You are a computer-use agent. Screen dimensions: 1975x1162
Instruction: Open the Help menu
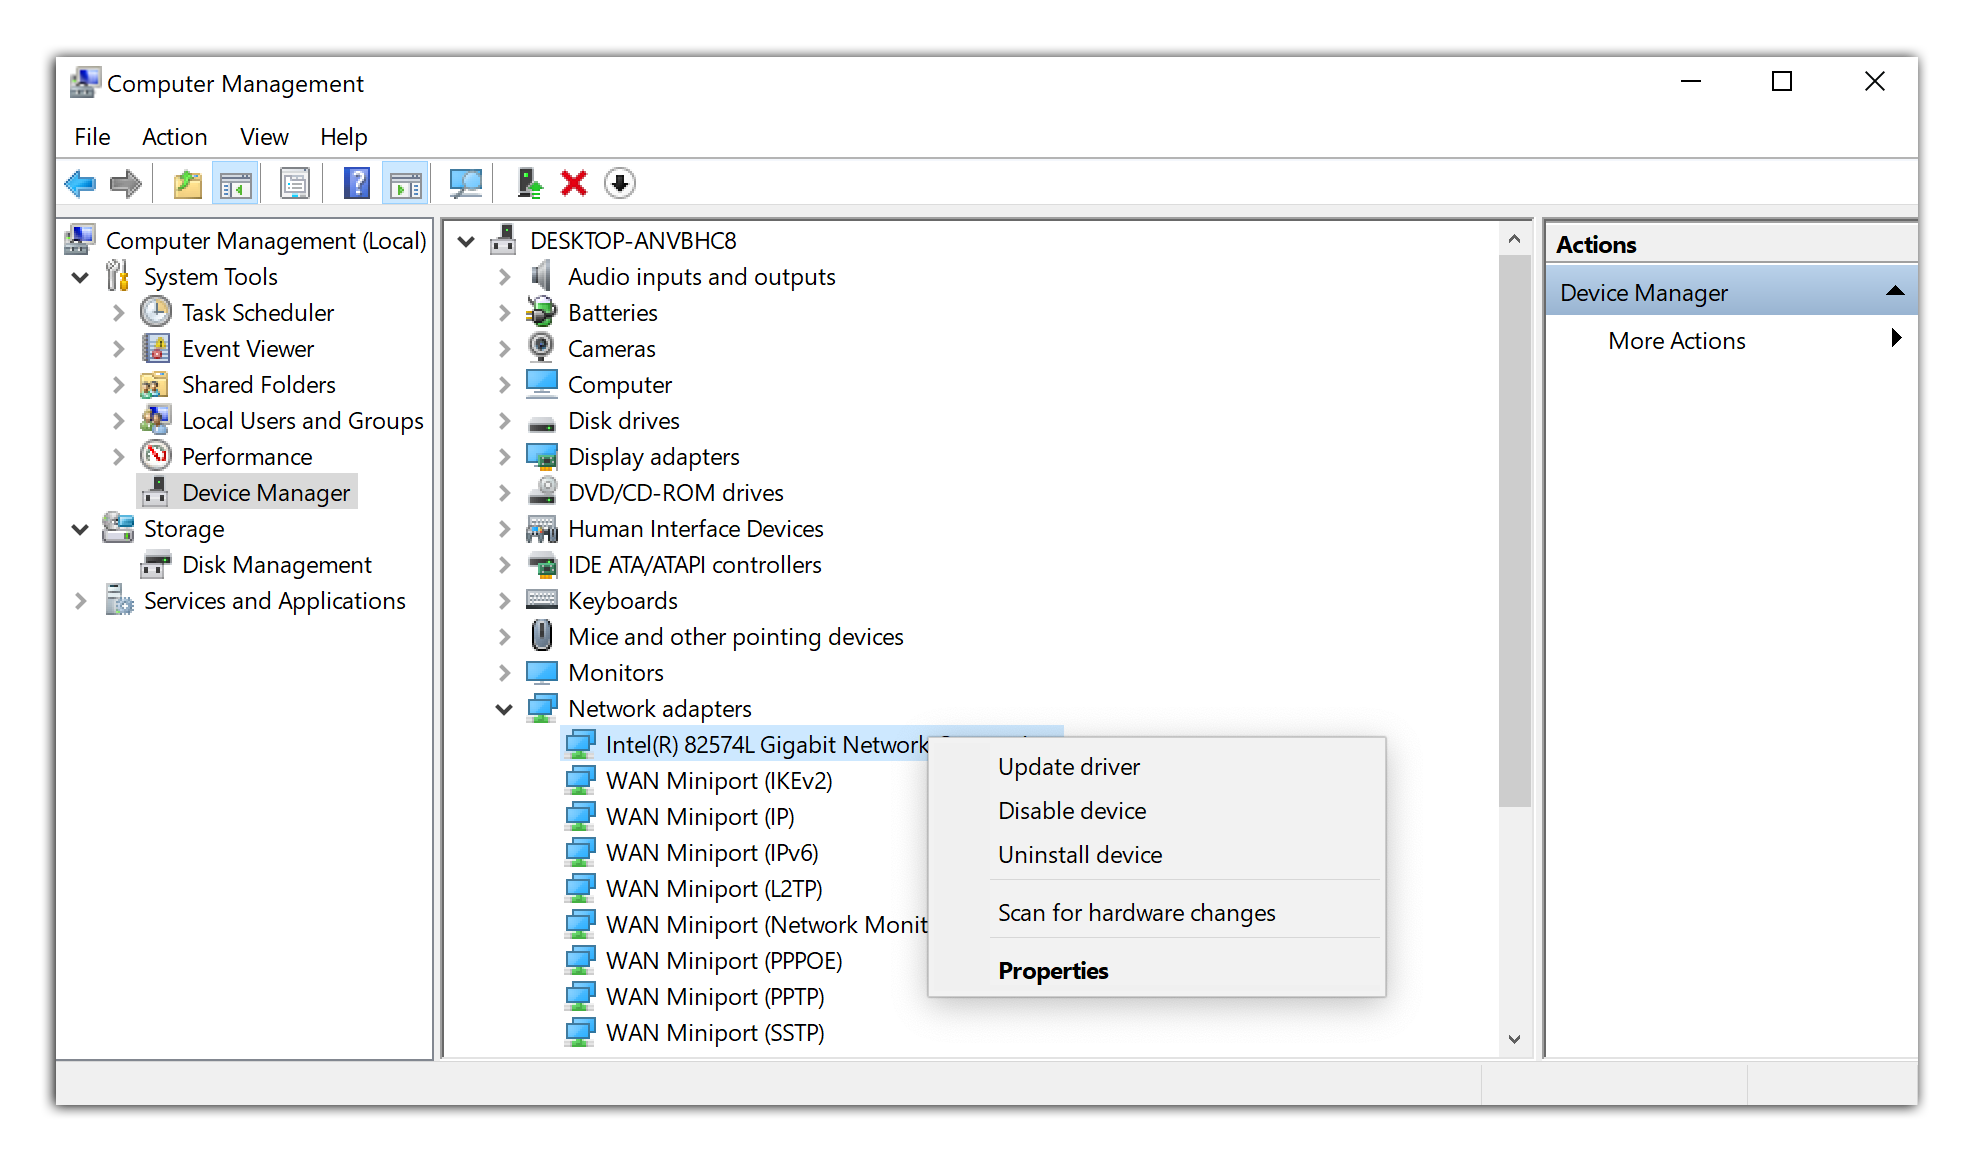[x=343, y=136]
